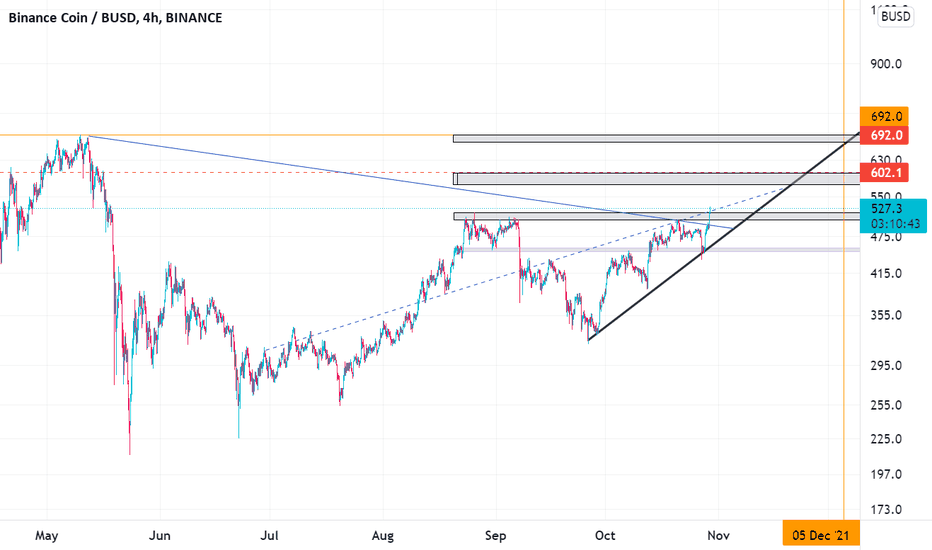The height and width of the screenshot is (550, 932).
Task: Click the May label on time axis
Action: coord(47,536)
